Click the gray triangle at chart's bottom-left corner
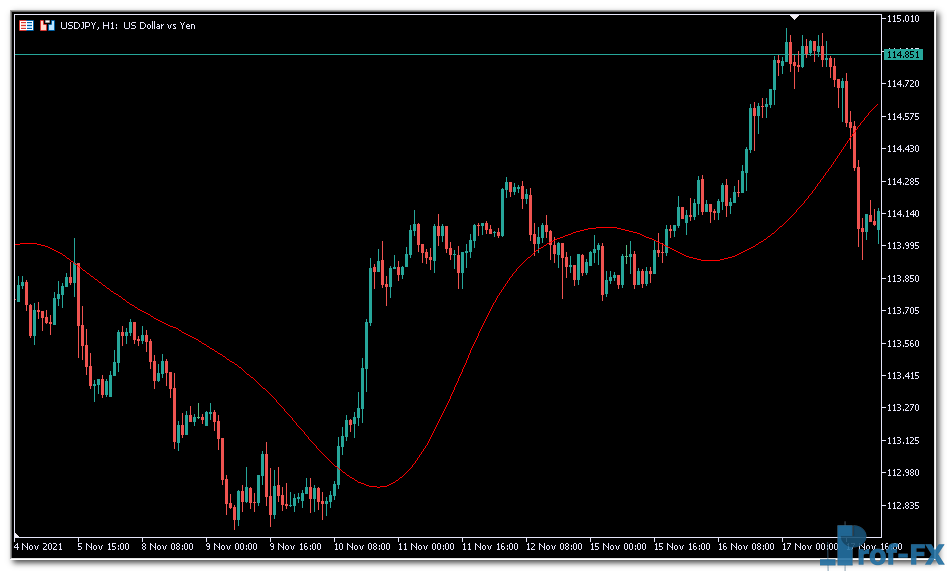This screenshot has height=571, width=947. 17,534
